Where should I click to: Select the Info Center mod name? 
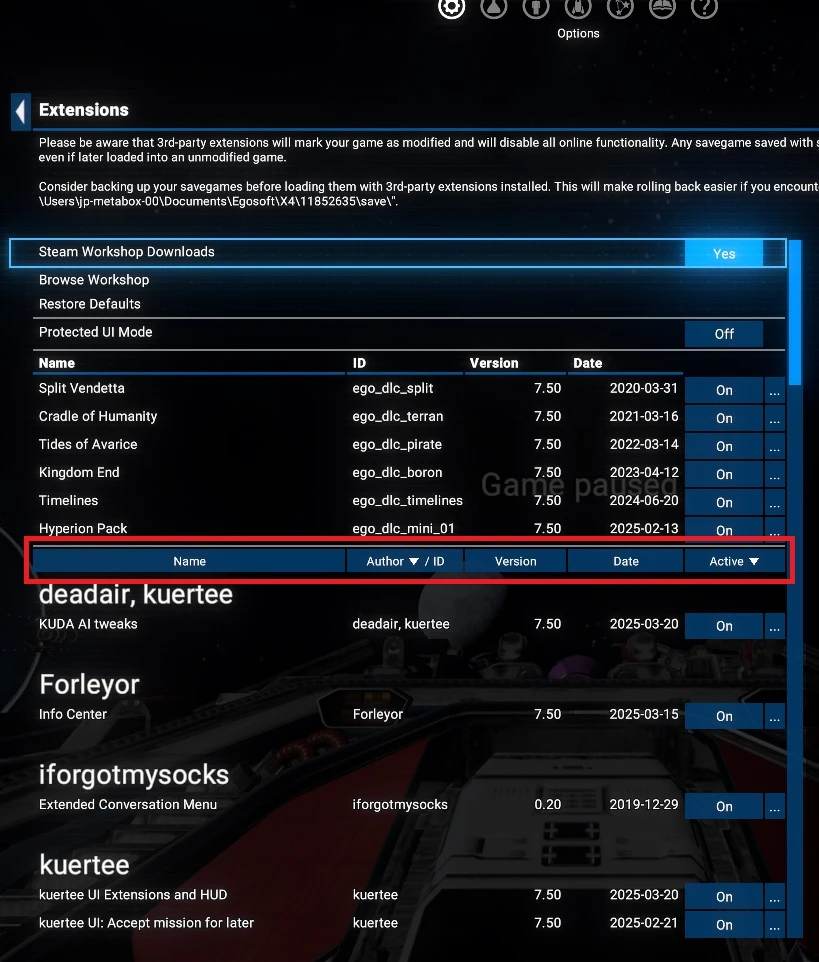(x=72, y=714)
